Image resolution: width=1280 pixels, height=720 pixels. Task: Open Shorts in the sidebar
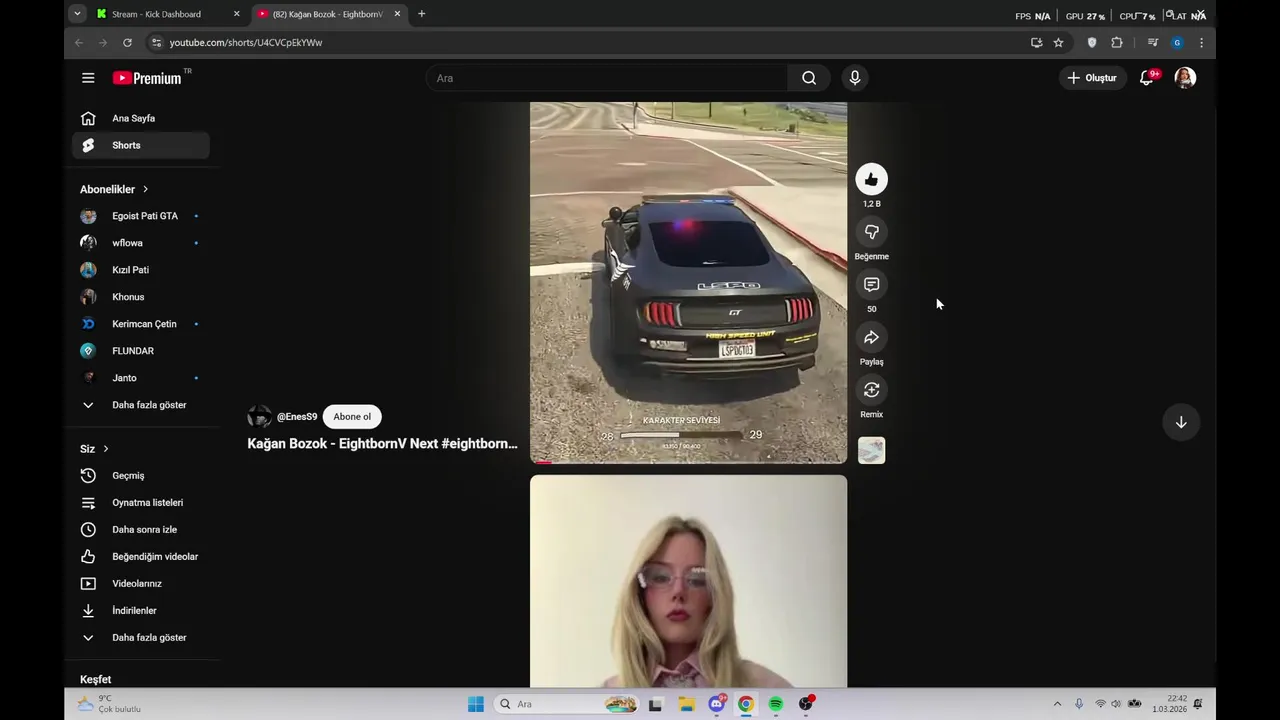tap(141, 145)
